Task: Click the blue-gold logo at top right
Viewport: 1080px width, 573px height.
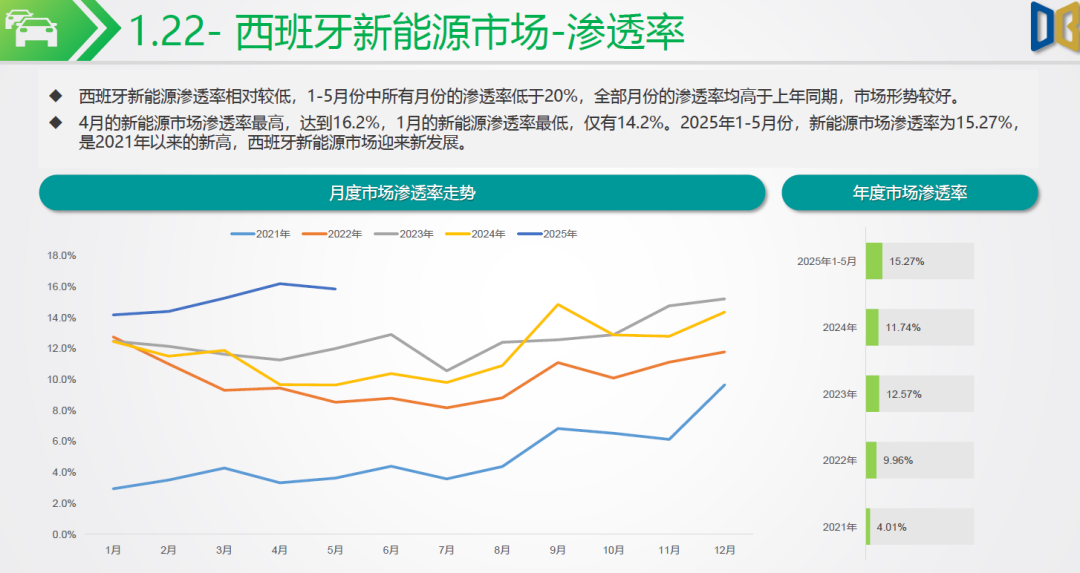Action: click(1055, 27)
